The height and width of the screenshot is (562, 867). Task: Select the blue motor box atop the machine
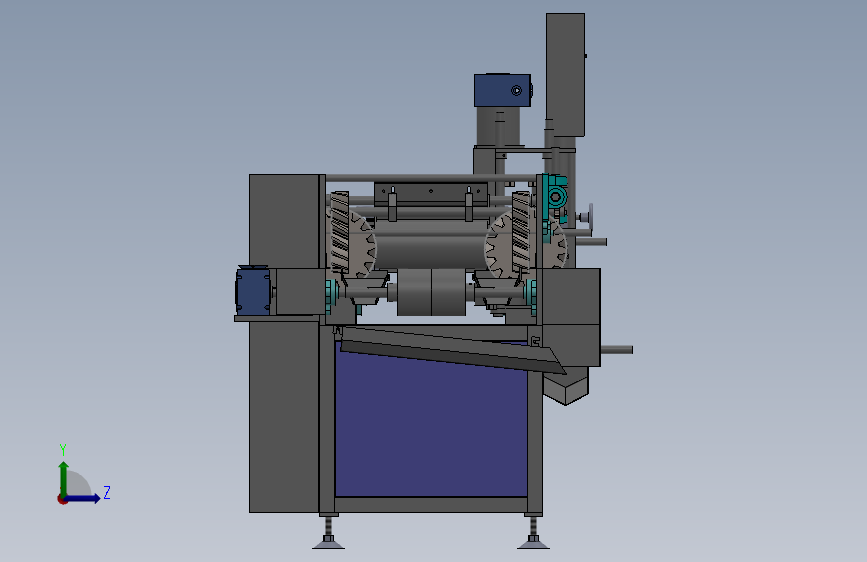pos(502,90)
